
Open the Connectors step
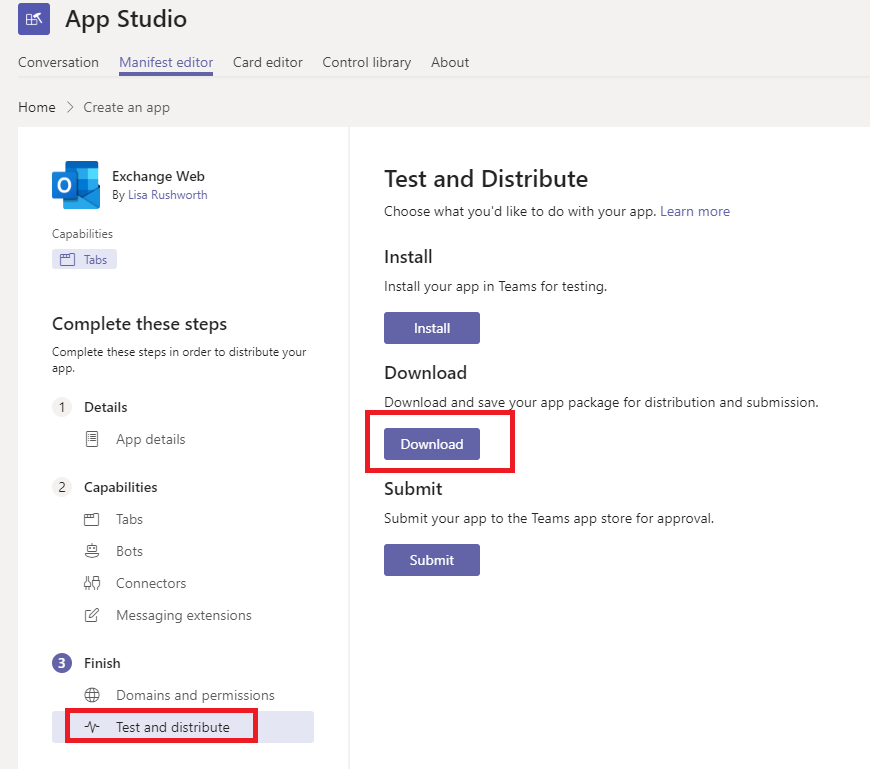click(x=151, y=583)
